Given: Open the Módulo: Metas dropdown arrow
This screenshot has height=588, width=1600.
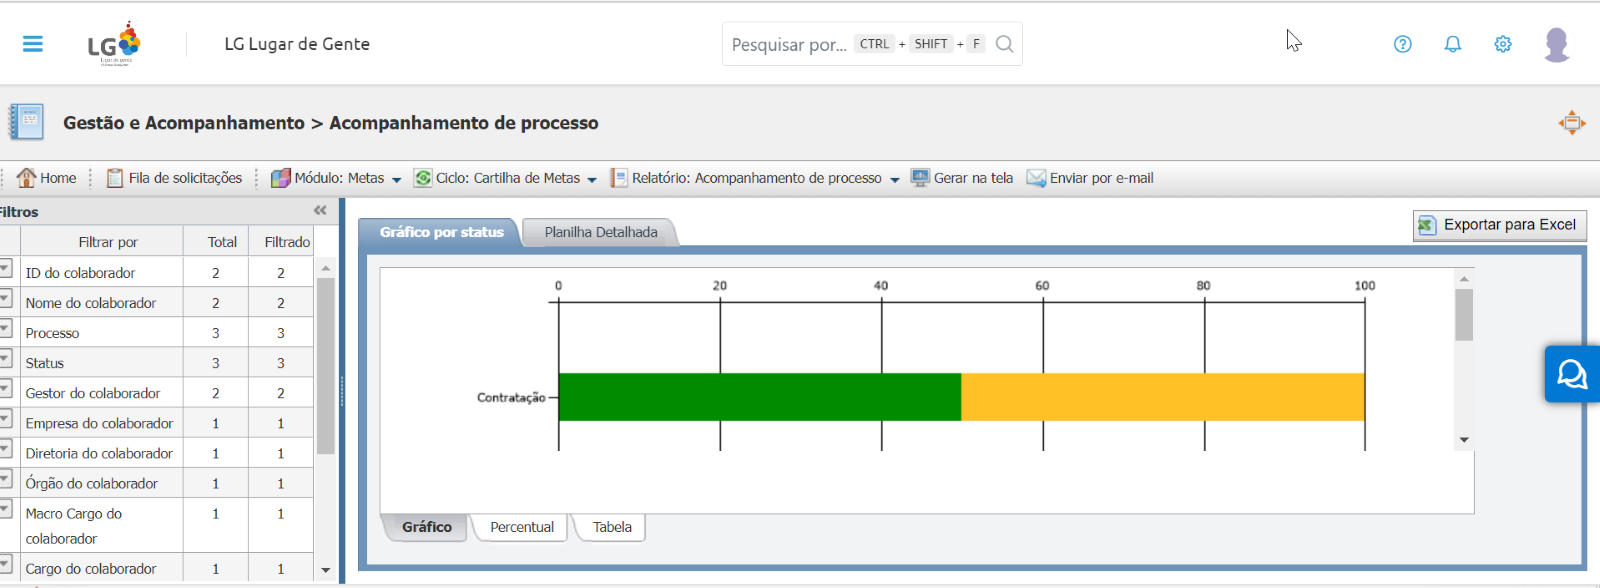Looking at the screenshot, I should [397, 180].
